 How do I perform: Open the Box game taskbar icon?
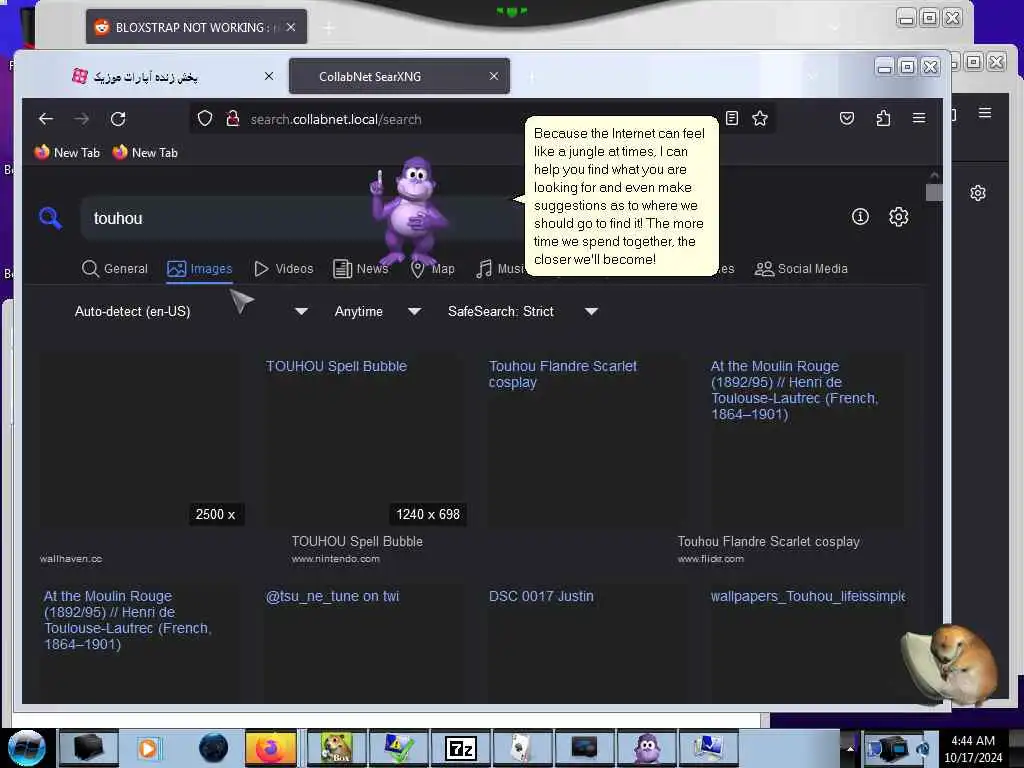[336, 748]
